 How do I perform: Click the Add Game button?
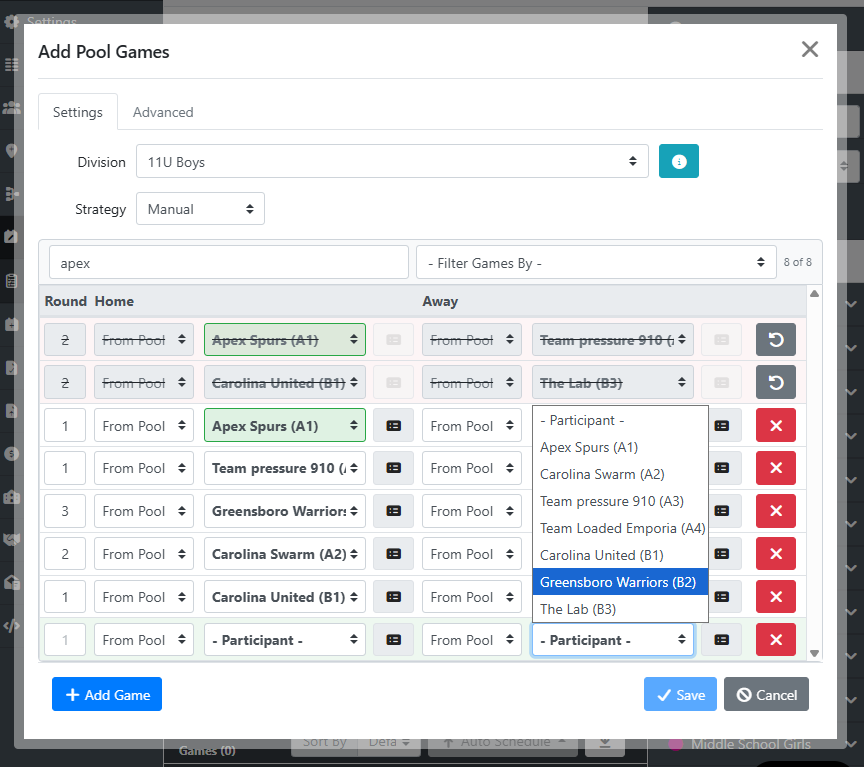pos(107,694)
